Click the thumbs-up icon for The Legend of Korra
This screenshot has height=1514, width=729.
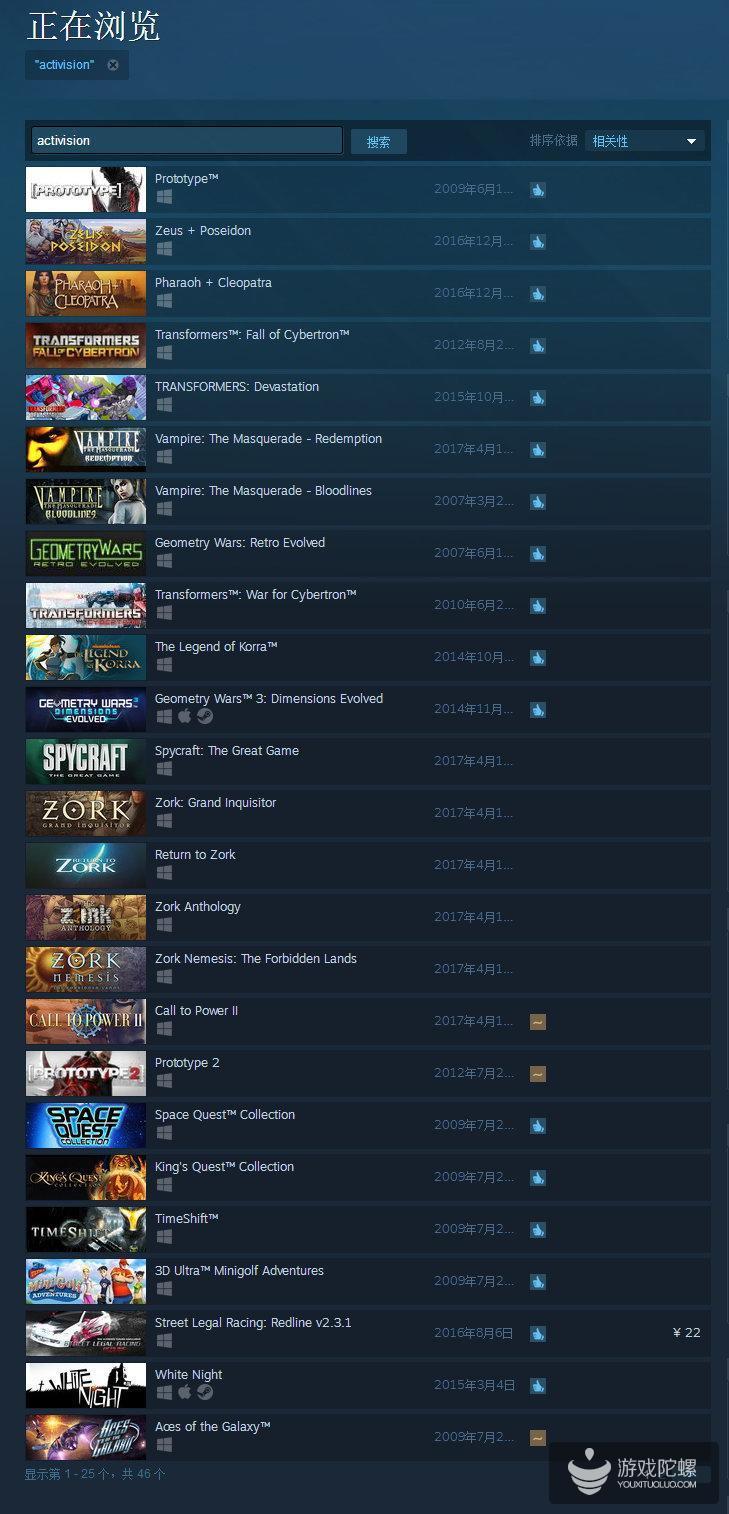[x=537, y=658]
